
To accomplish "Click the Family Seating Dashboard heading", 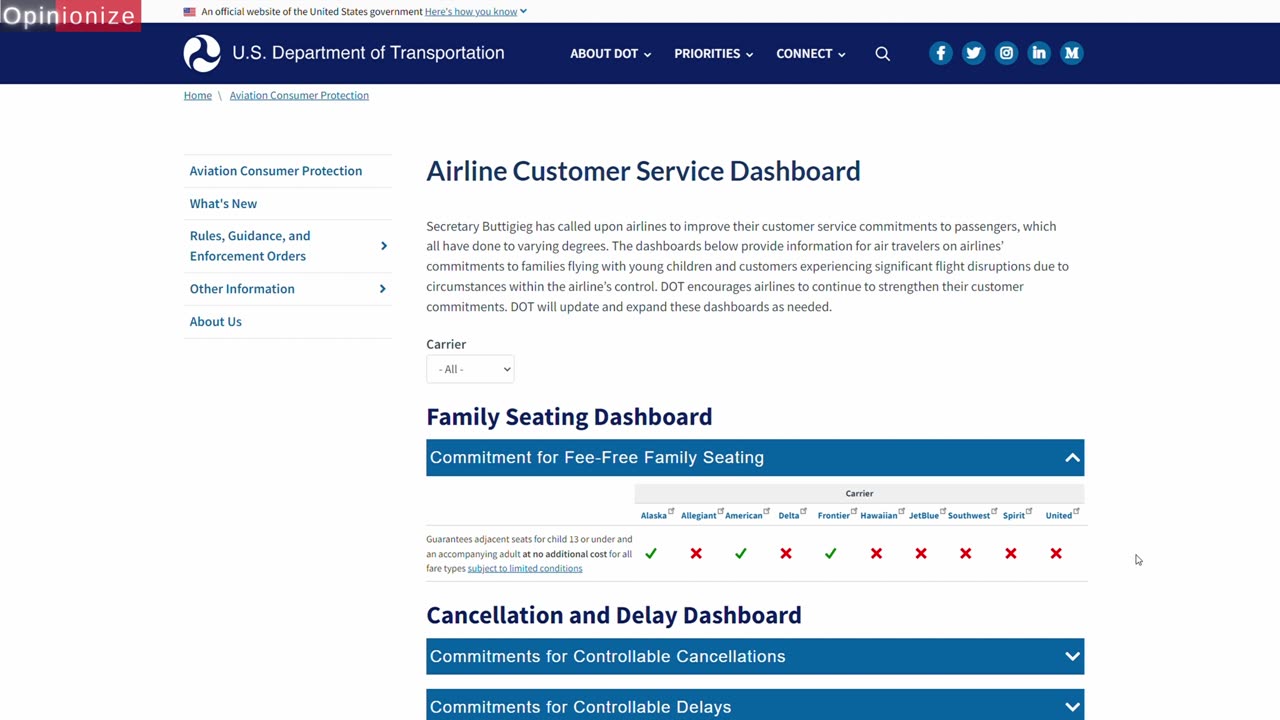I will coord(569,416).
